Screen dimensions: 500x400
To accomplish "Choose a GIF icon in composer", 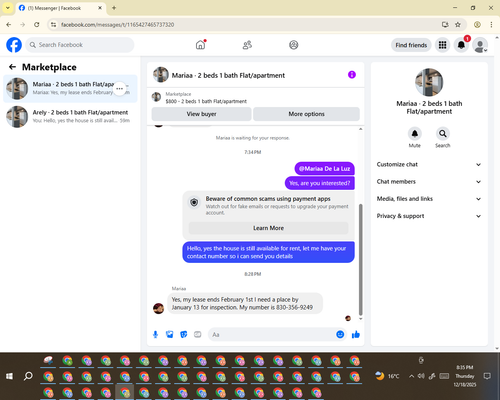I will pyautogui.click(x=198, y=334).
